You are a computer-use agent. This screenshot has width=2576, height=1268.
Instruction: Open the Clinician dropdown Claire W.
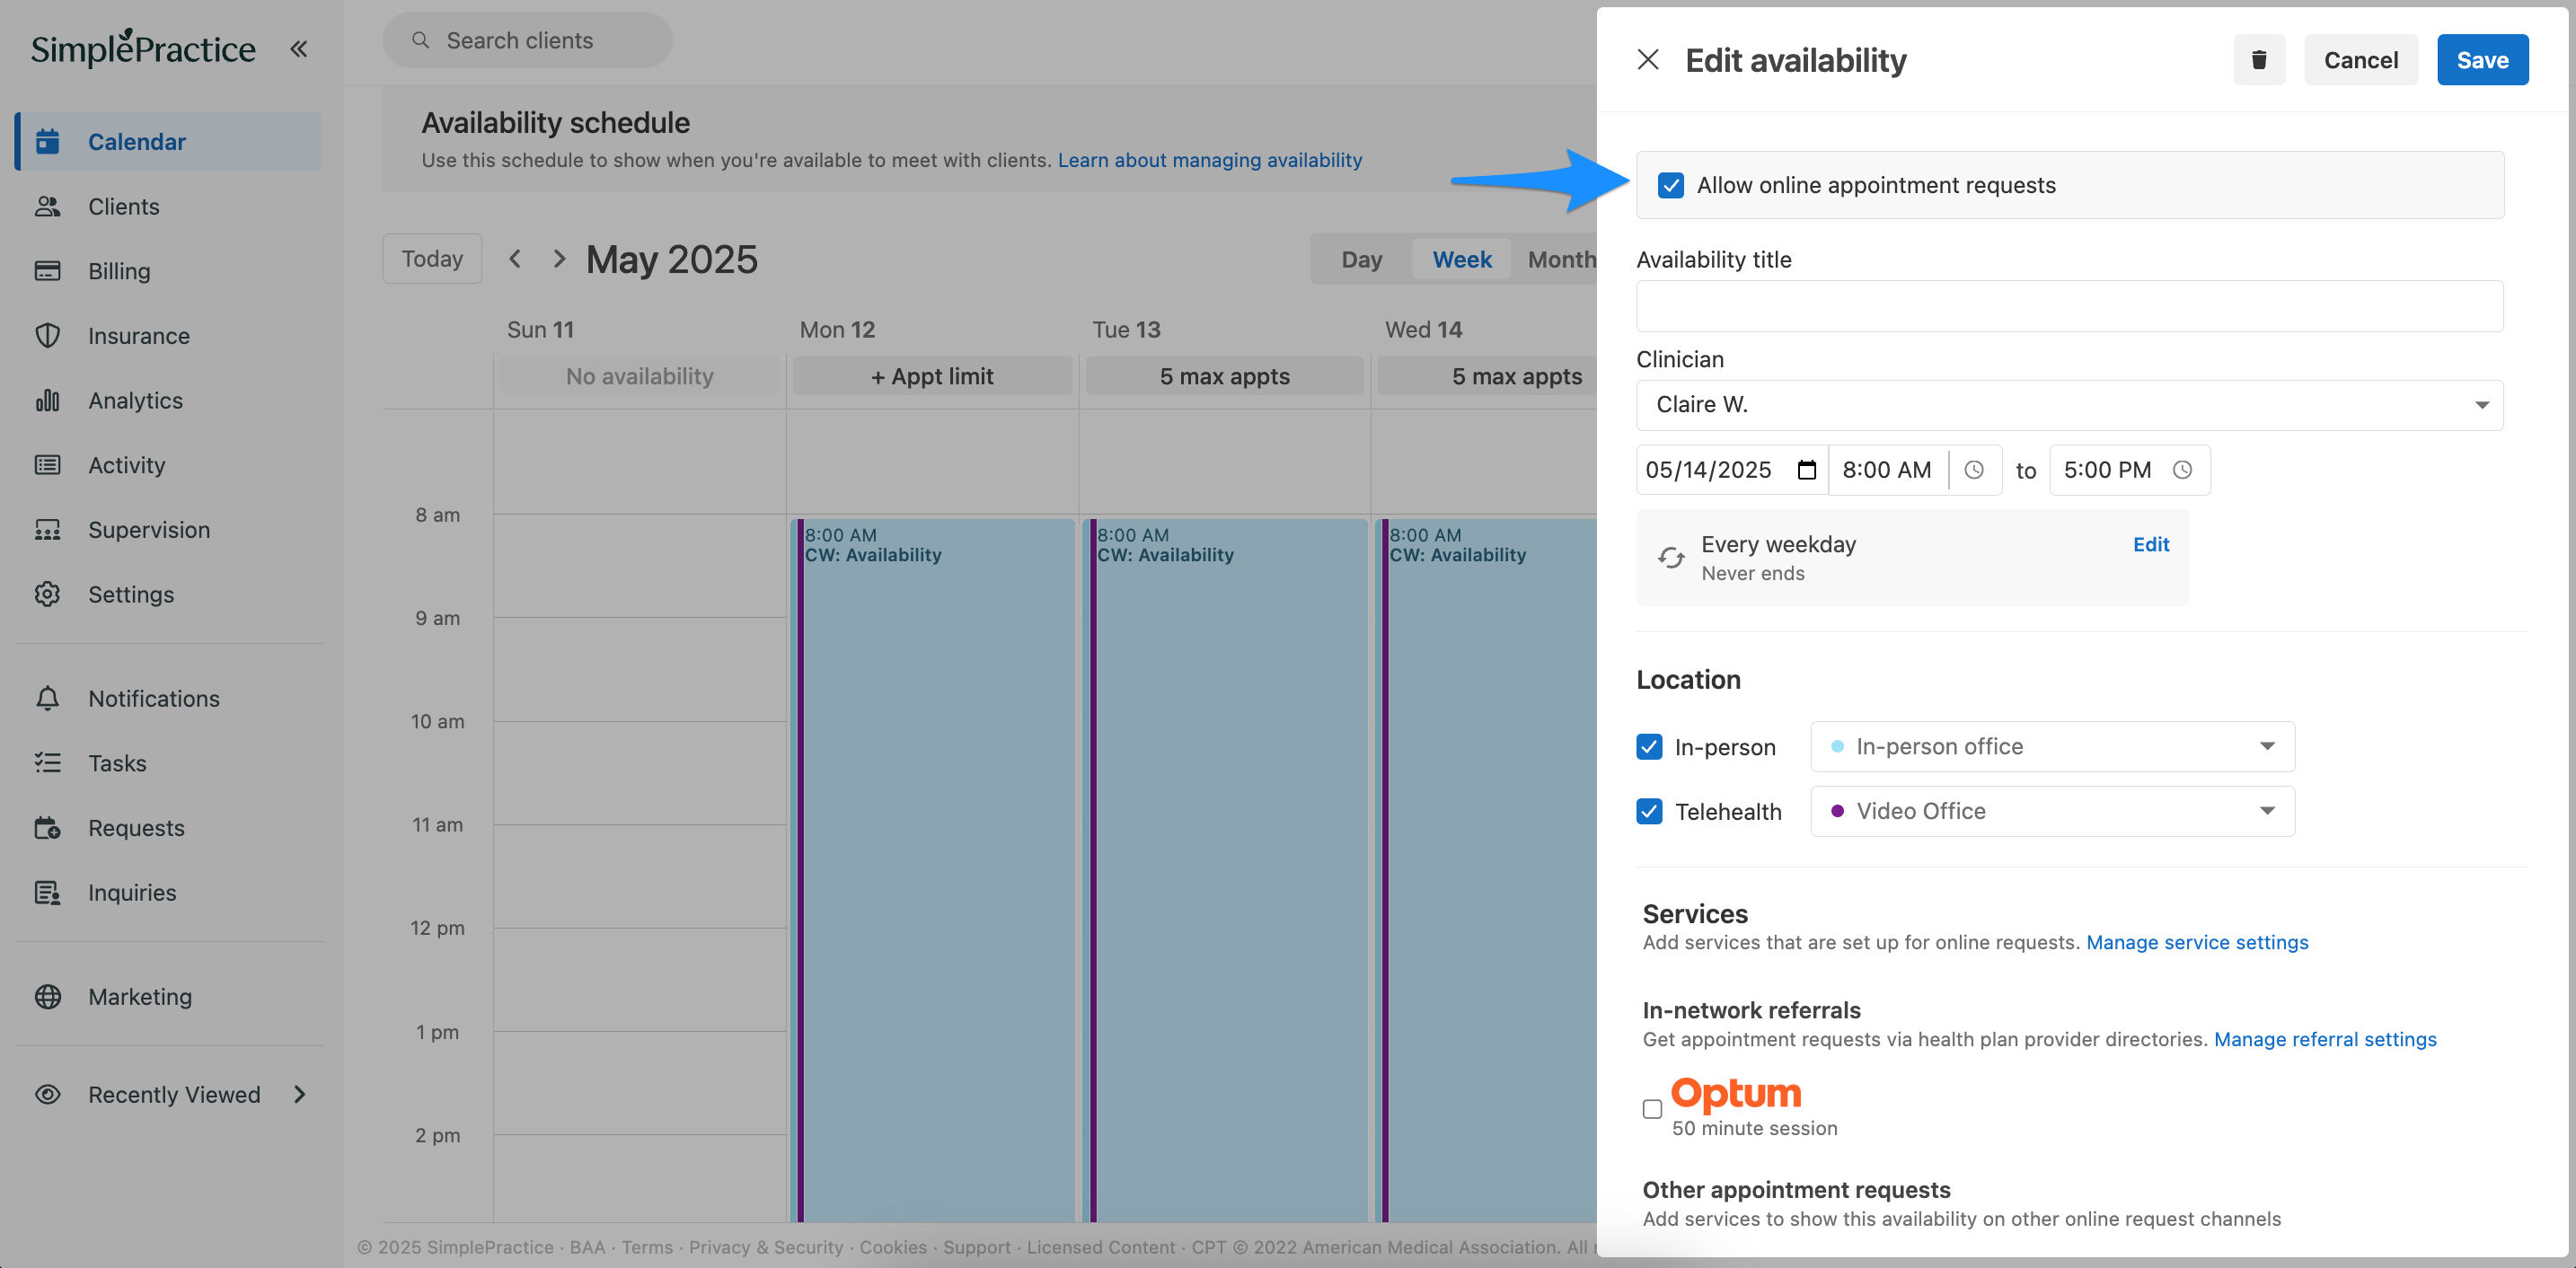coord(2069,405)
